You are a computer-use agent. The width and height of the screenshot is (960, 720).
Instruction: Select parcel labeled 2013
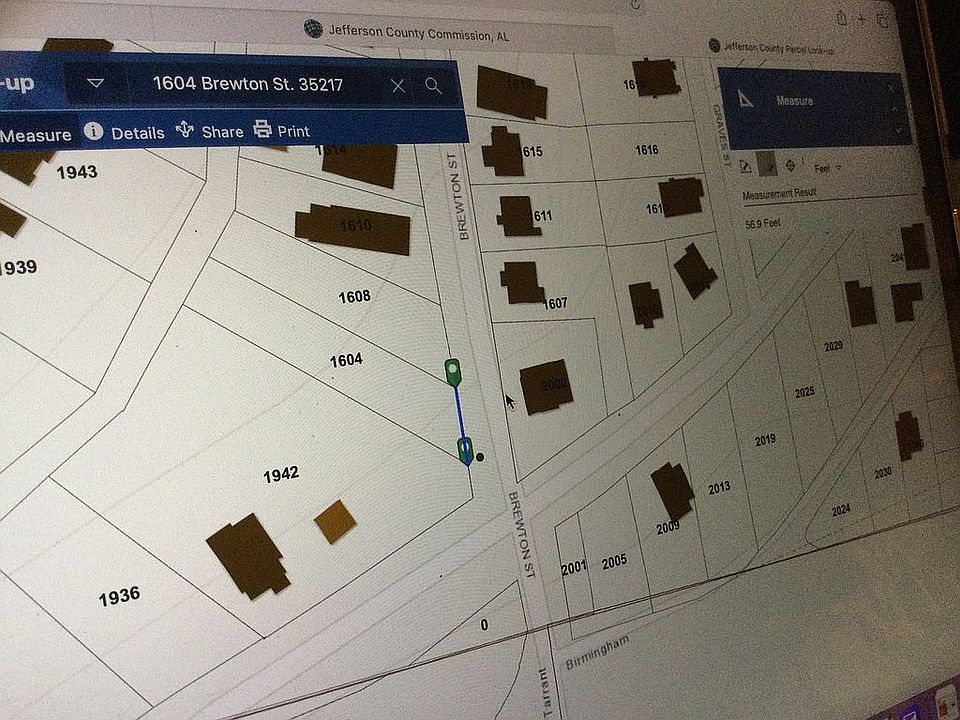pos(719,488)
